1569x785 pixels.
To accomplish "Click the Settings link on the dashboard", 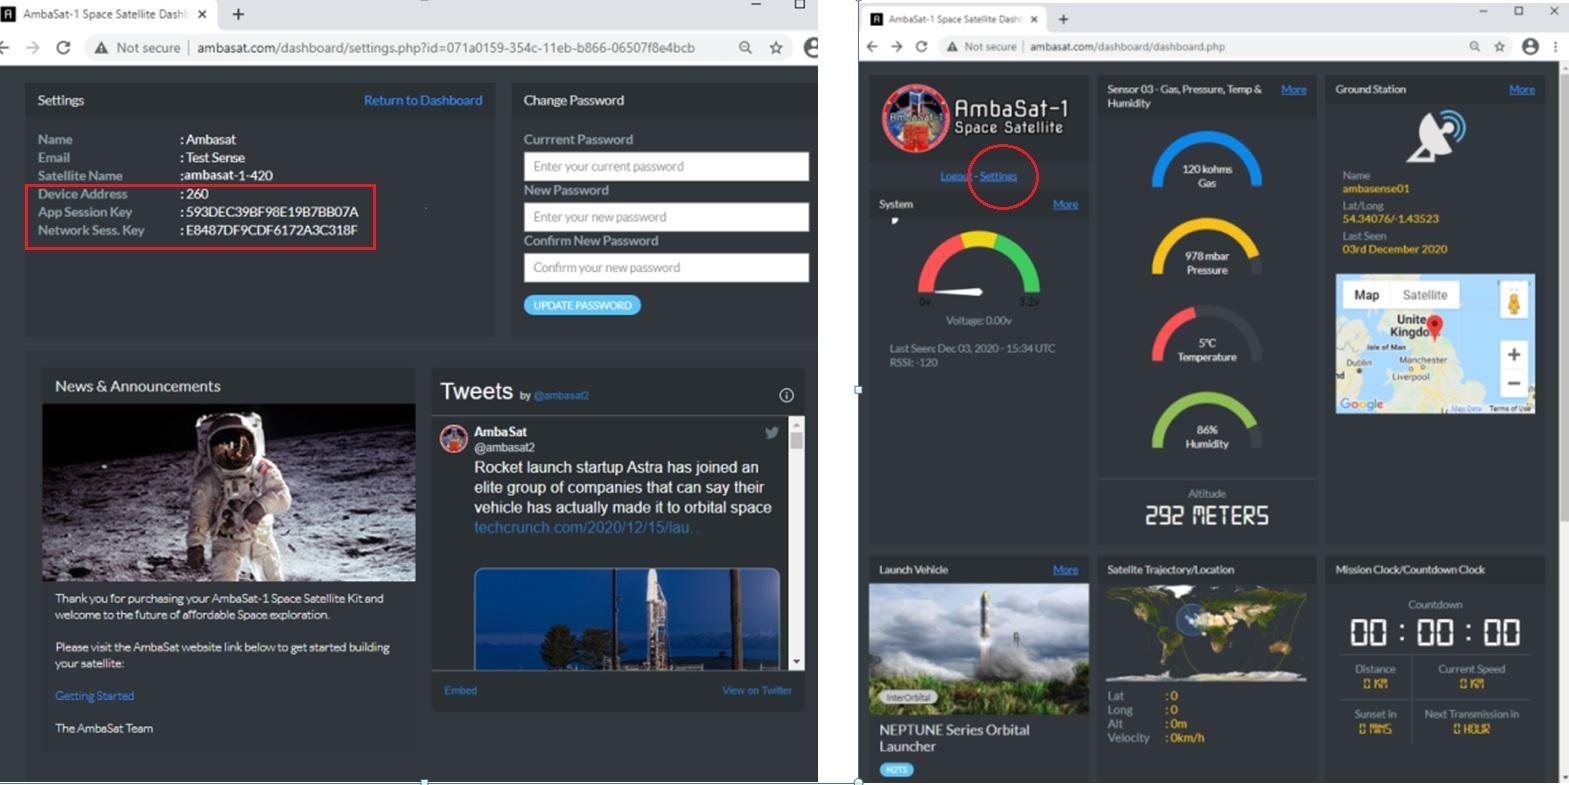I will coord(998,176).
